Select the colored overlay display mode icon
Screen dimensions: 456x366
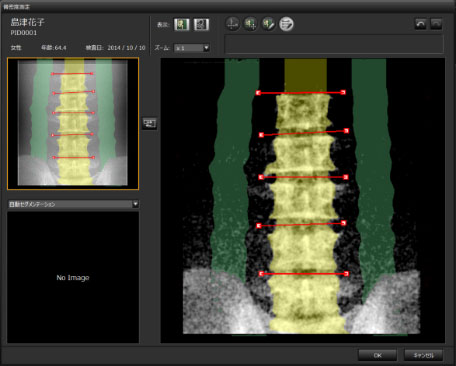coord(182,24)
